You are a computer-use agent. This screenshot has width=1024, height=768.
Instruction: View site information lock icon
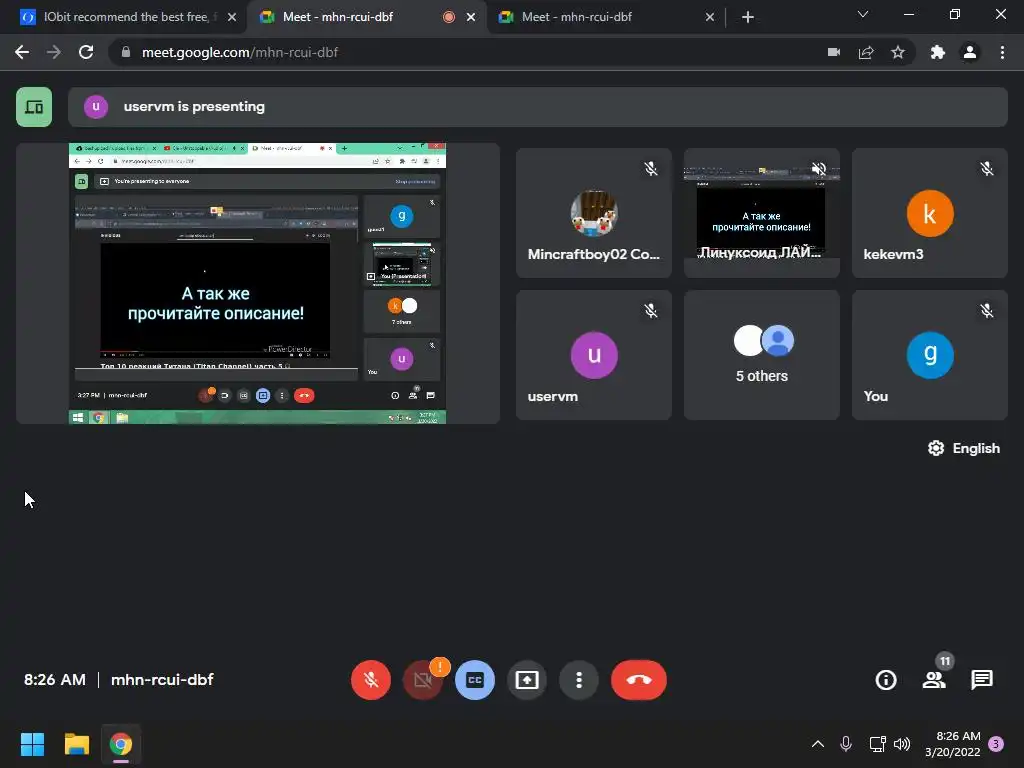(x=126, y=52)
